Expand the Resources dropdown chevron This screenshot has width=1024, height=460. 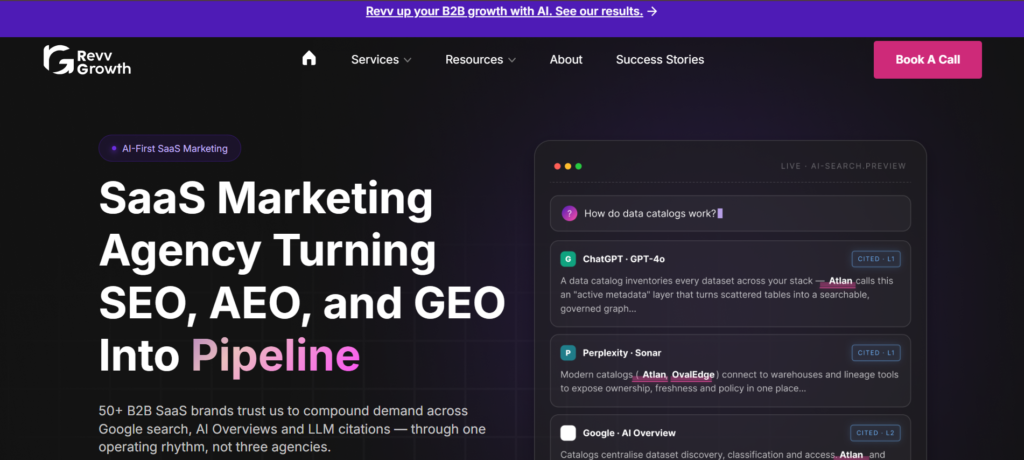pyautogui.click(x=512, y=60)
